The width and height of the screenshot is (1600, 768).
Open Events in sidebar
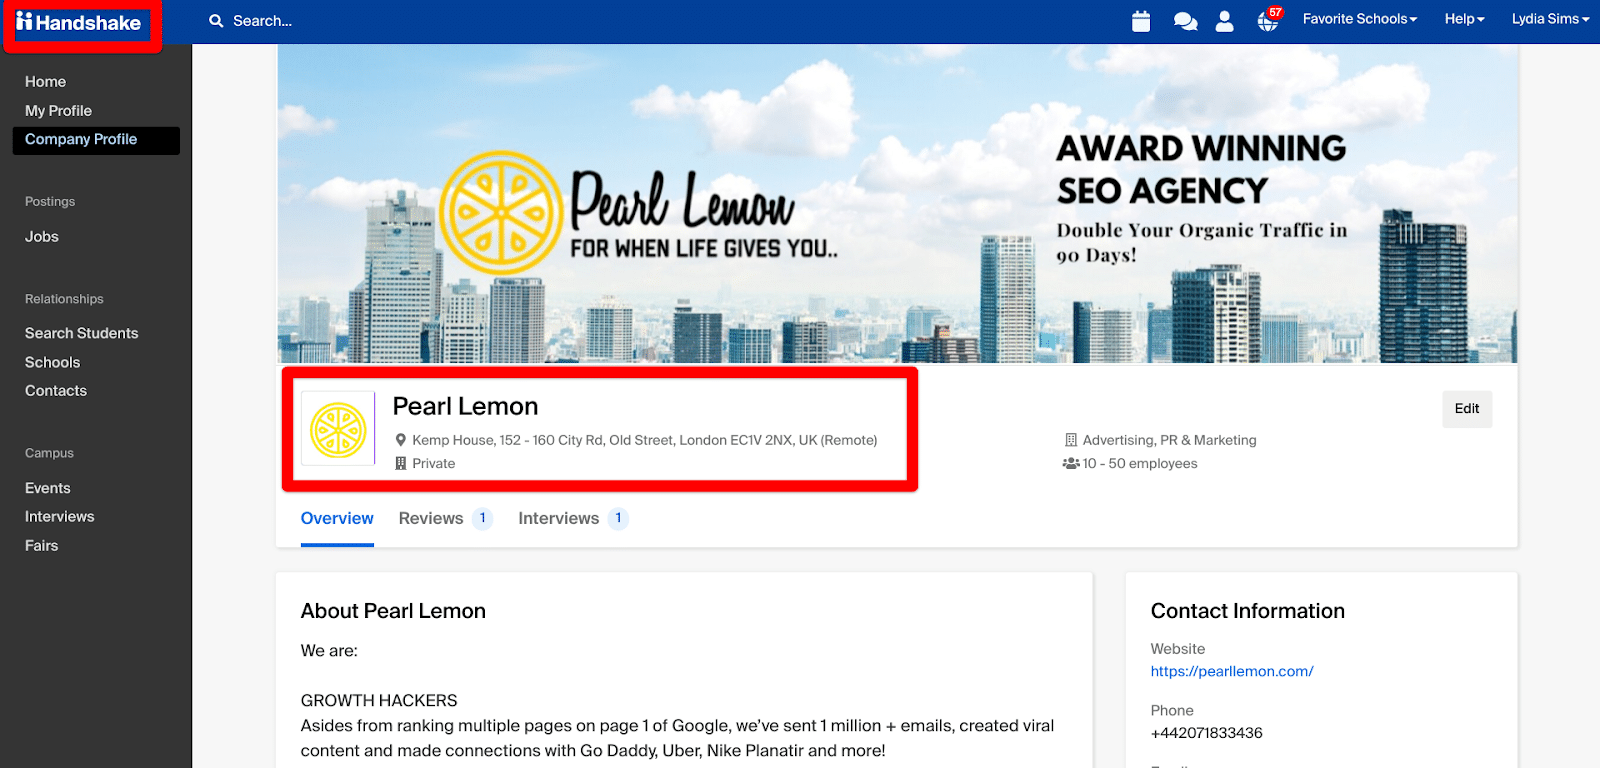pos(48,488)
